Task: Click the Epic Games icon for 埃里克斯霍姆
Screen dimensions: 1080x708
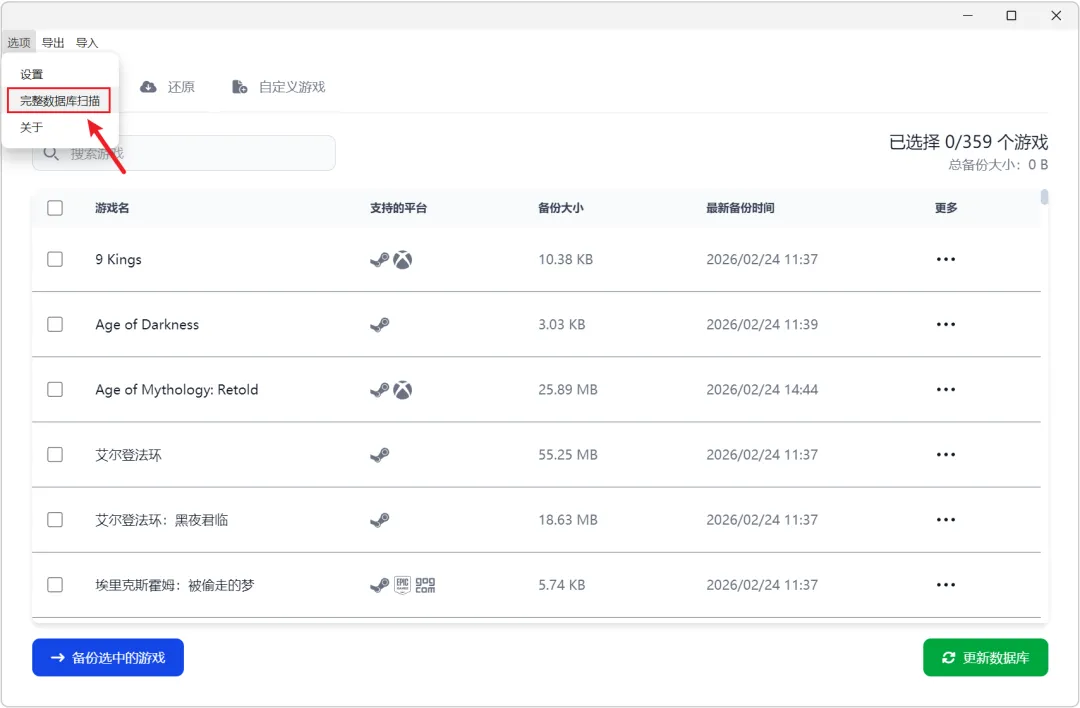Action: coord(402,585)
